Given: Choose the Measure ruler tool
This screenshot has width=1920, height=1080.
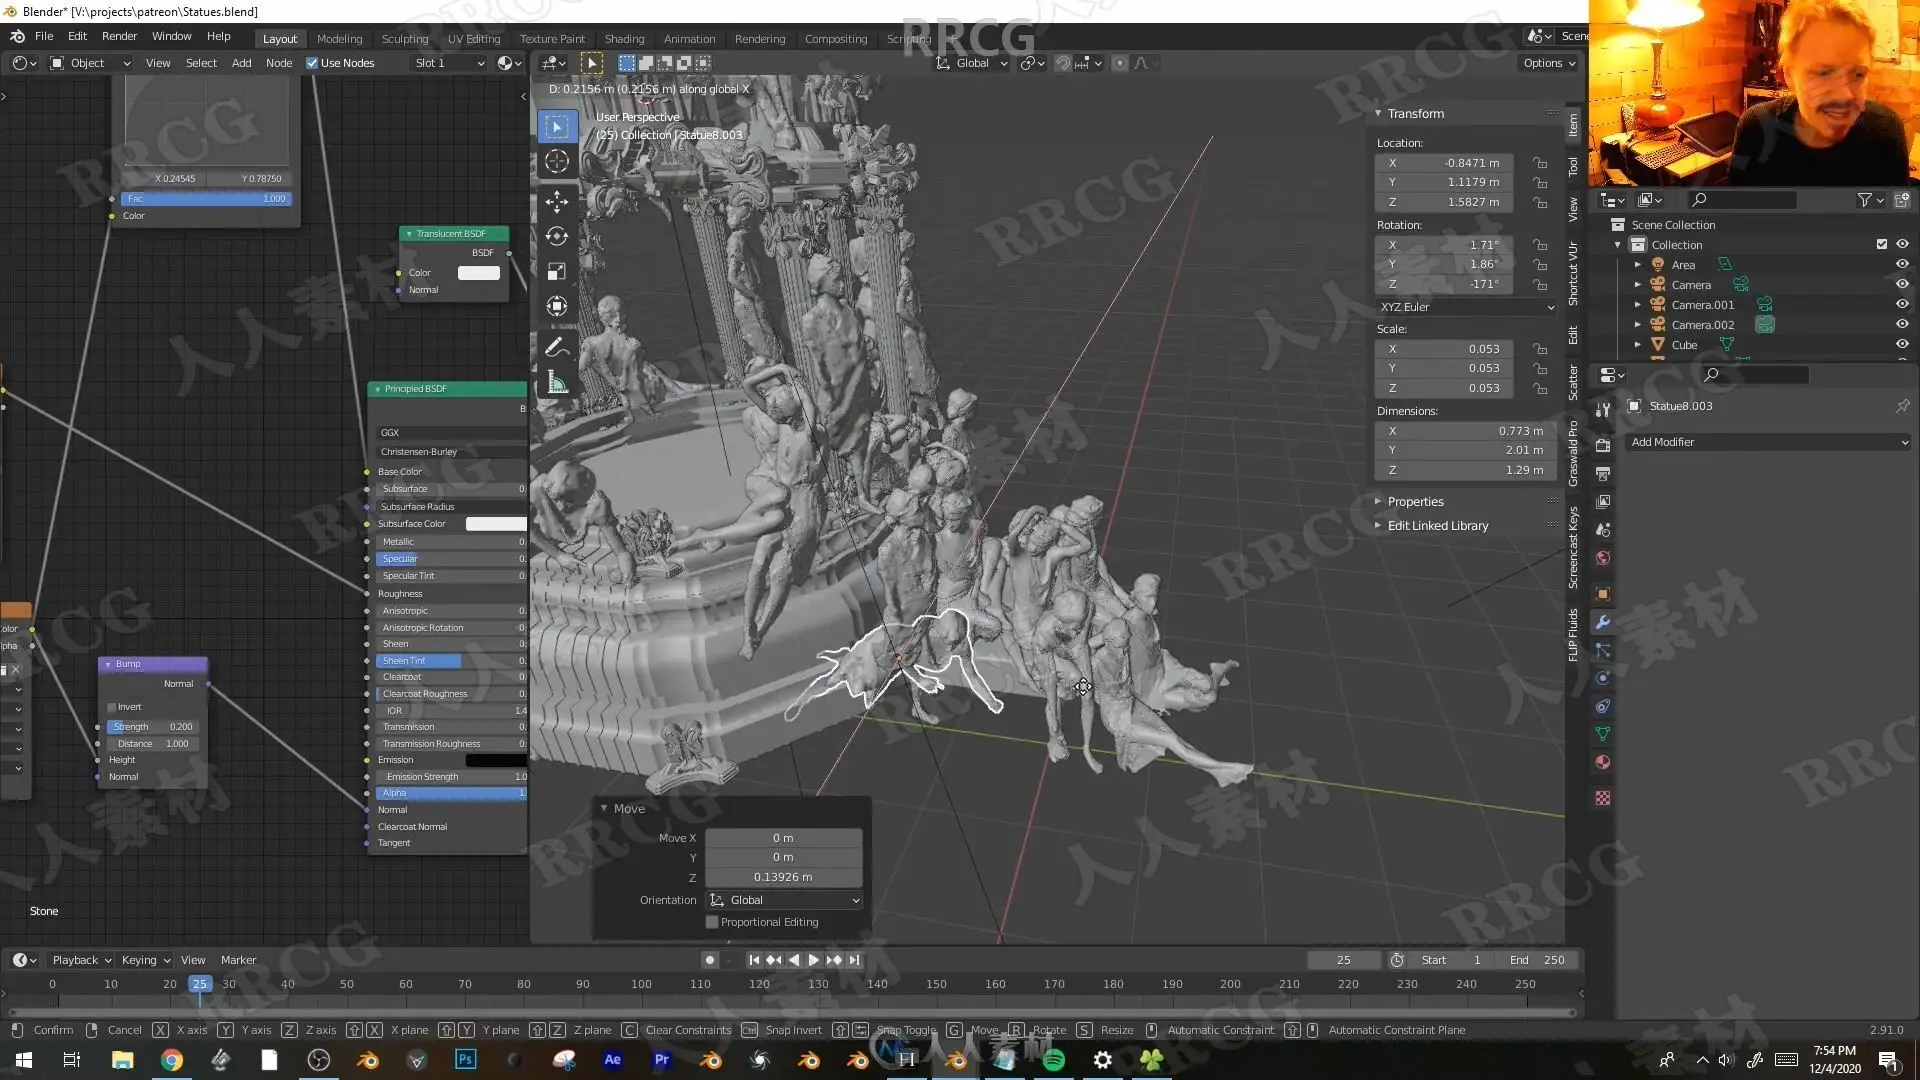Looking at the screenshot, I should [x=557, y=382].
